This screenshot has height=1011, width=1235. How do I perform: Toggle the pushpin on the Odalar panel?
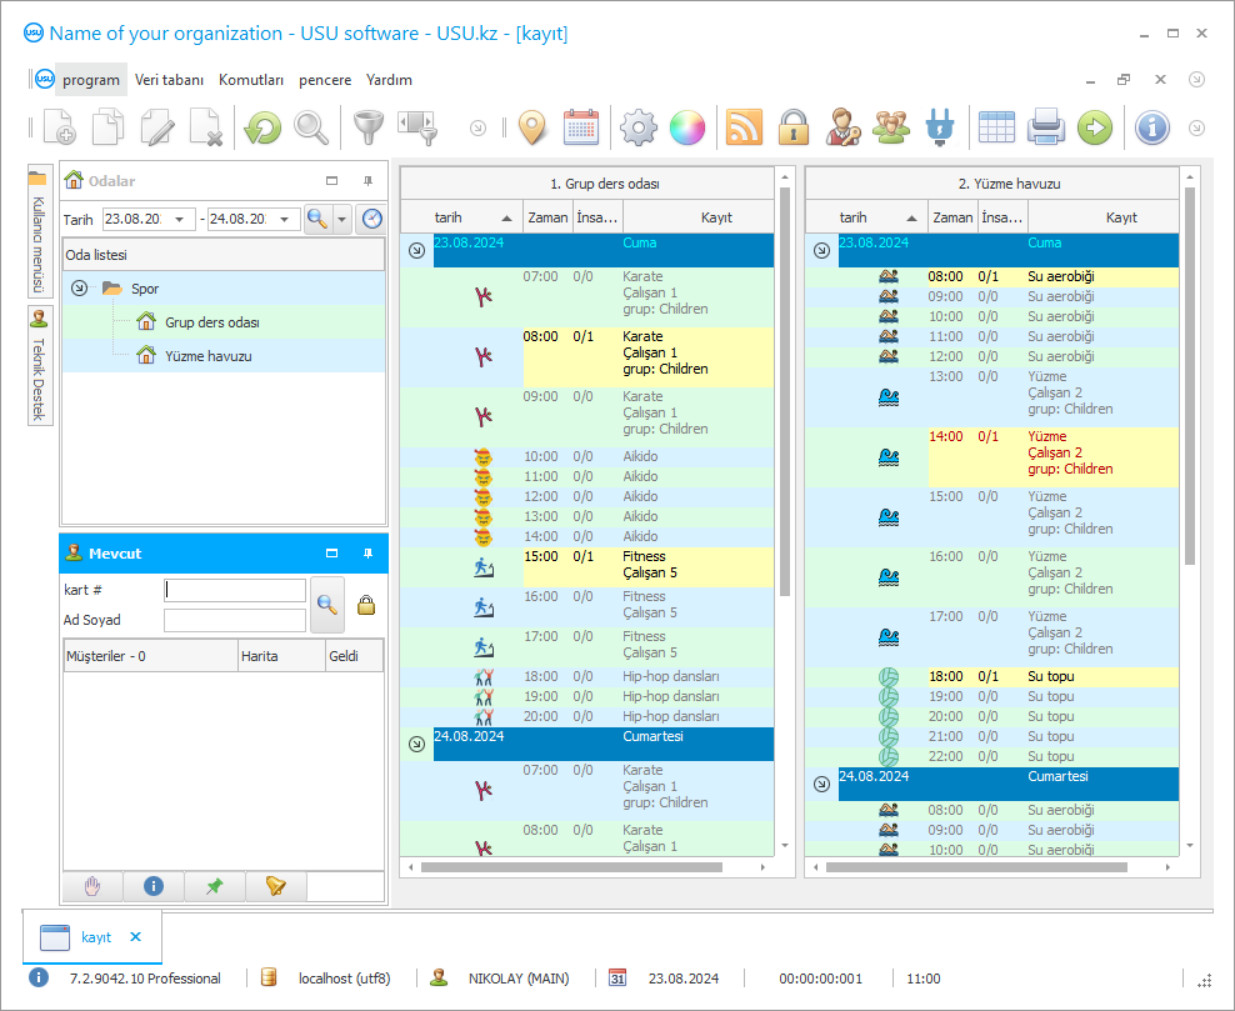pos(368,181)
